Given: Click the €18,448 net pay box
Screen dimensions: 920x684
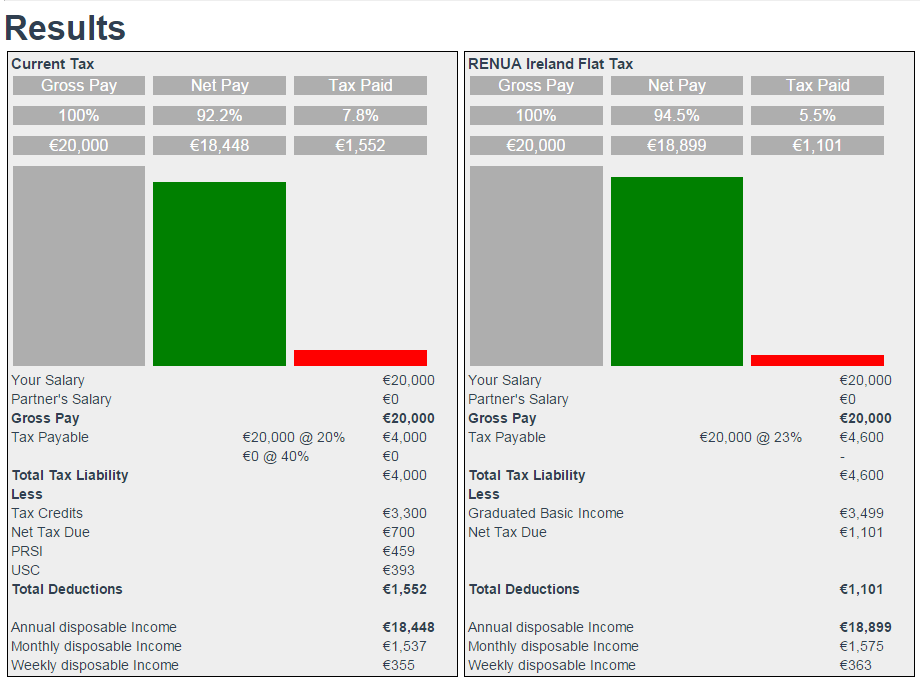Looking at the screenshot, I should (x=219, y=145).
